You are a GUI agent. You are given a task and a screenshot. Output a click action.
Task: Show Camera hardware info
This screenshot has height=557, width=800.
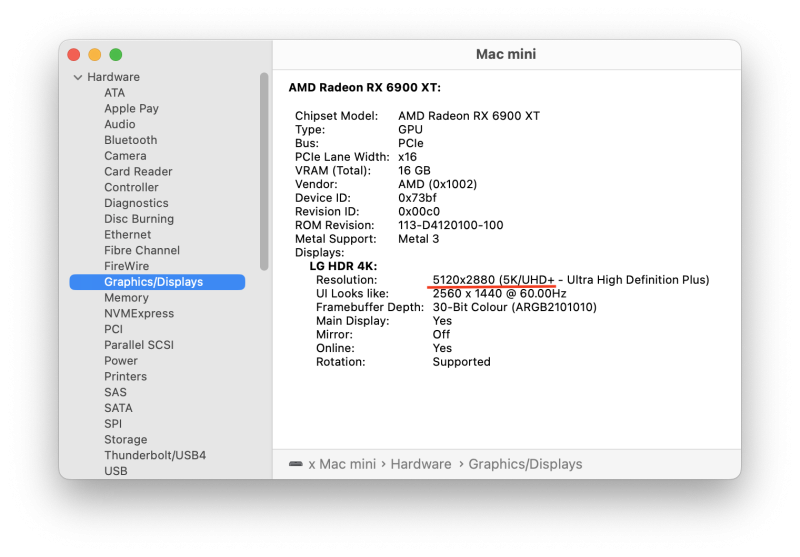pyautogui.click(x=125, y=156)
